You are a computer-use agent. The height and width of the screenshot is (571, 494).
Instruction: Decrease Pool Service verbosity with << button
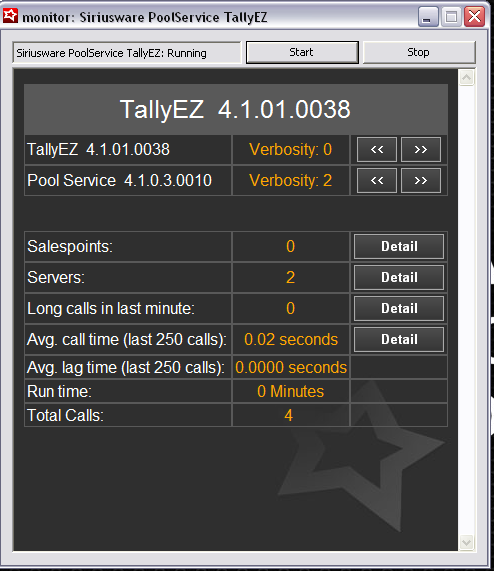[377, 180]
